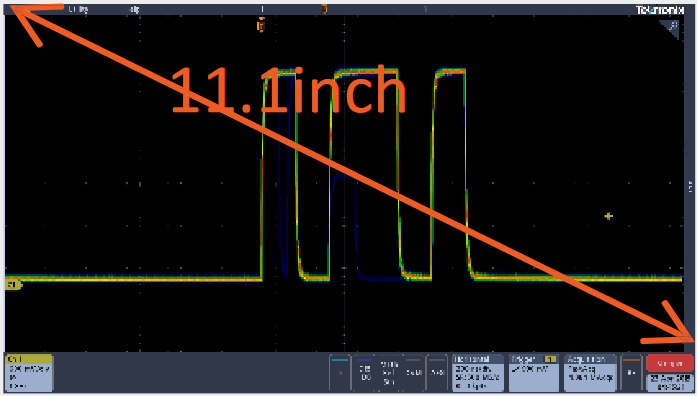This screenshot has width=697, height=396.
Task: Click the orange marker on the top record bar
Action: (x=324, y=9)
